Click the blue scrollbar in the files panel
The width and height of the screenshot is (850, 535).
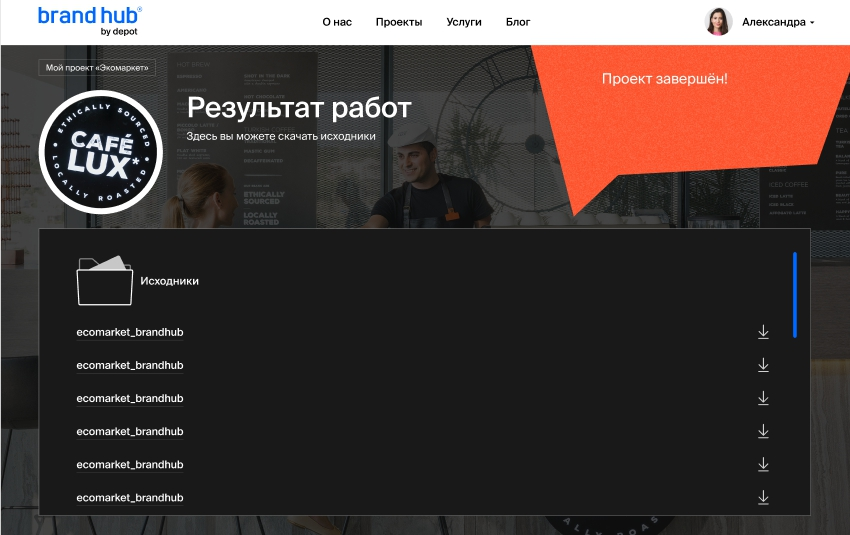[795, 294]
